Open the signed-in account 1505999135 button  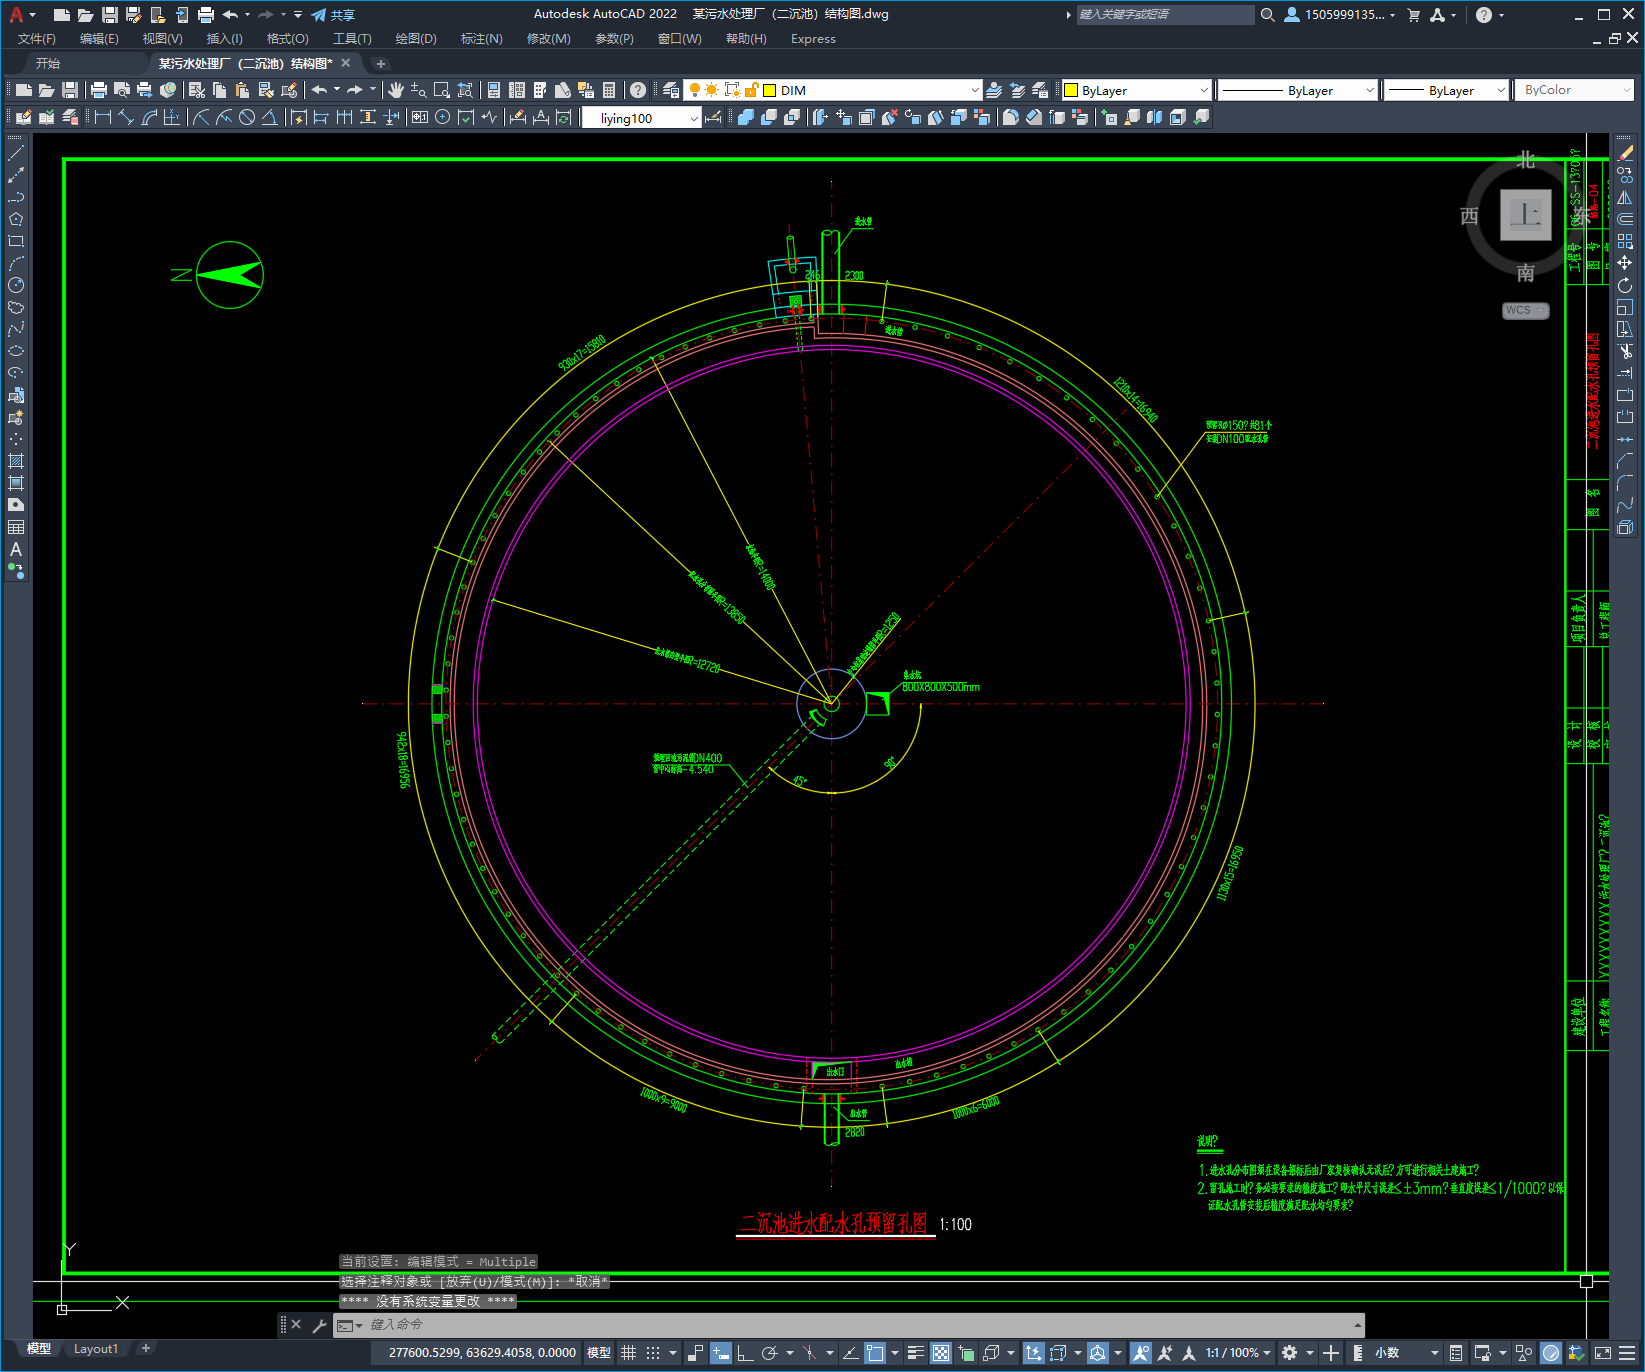[x=1340, y=14]
